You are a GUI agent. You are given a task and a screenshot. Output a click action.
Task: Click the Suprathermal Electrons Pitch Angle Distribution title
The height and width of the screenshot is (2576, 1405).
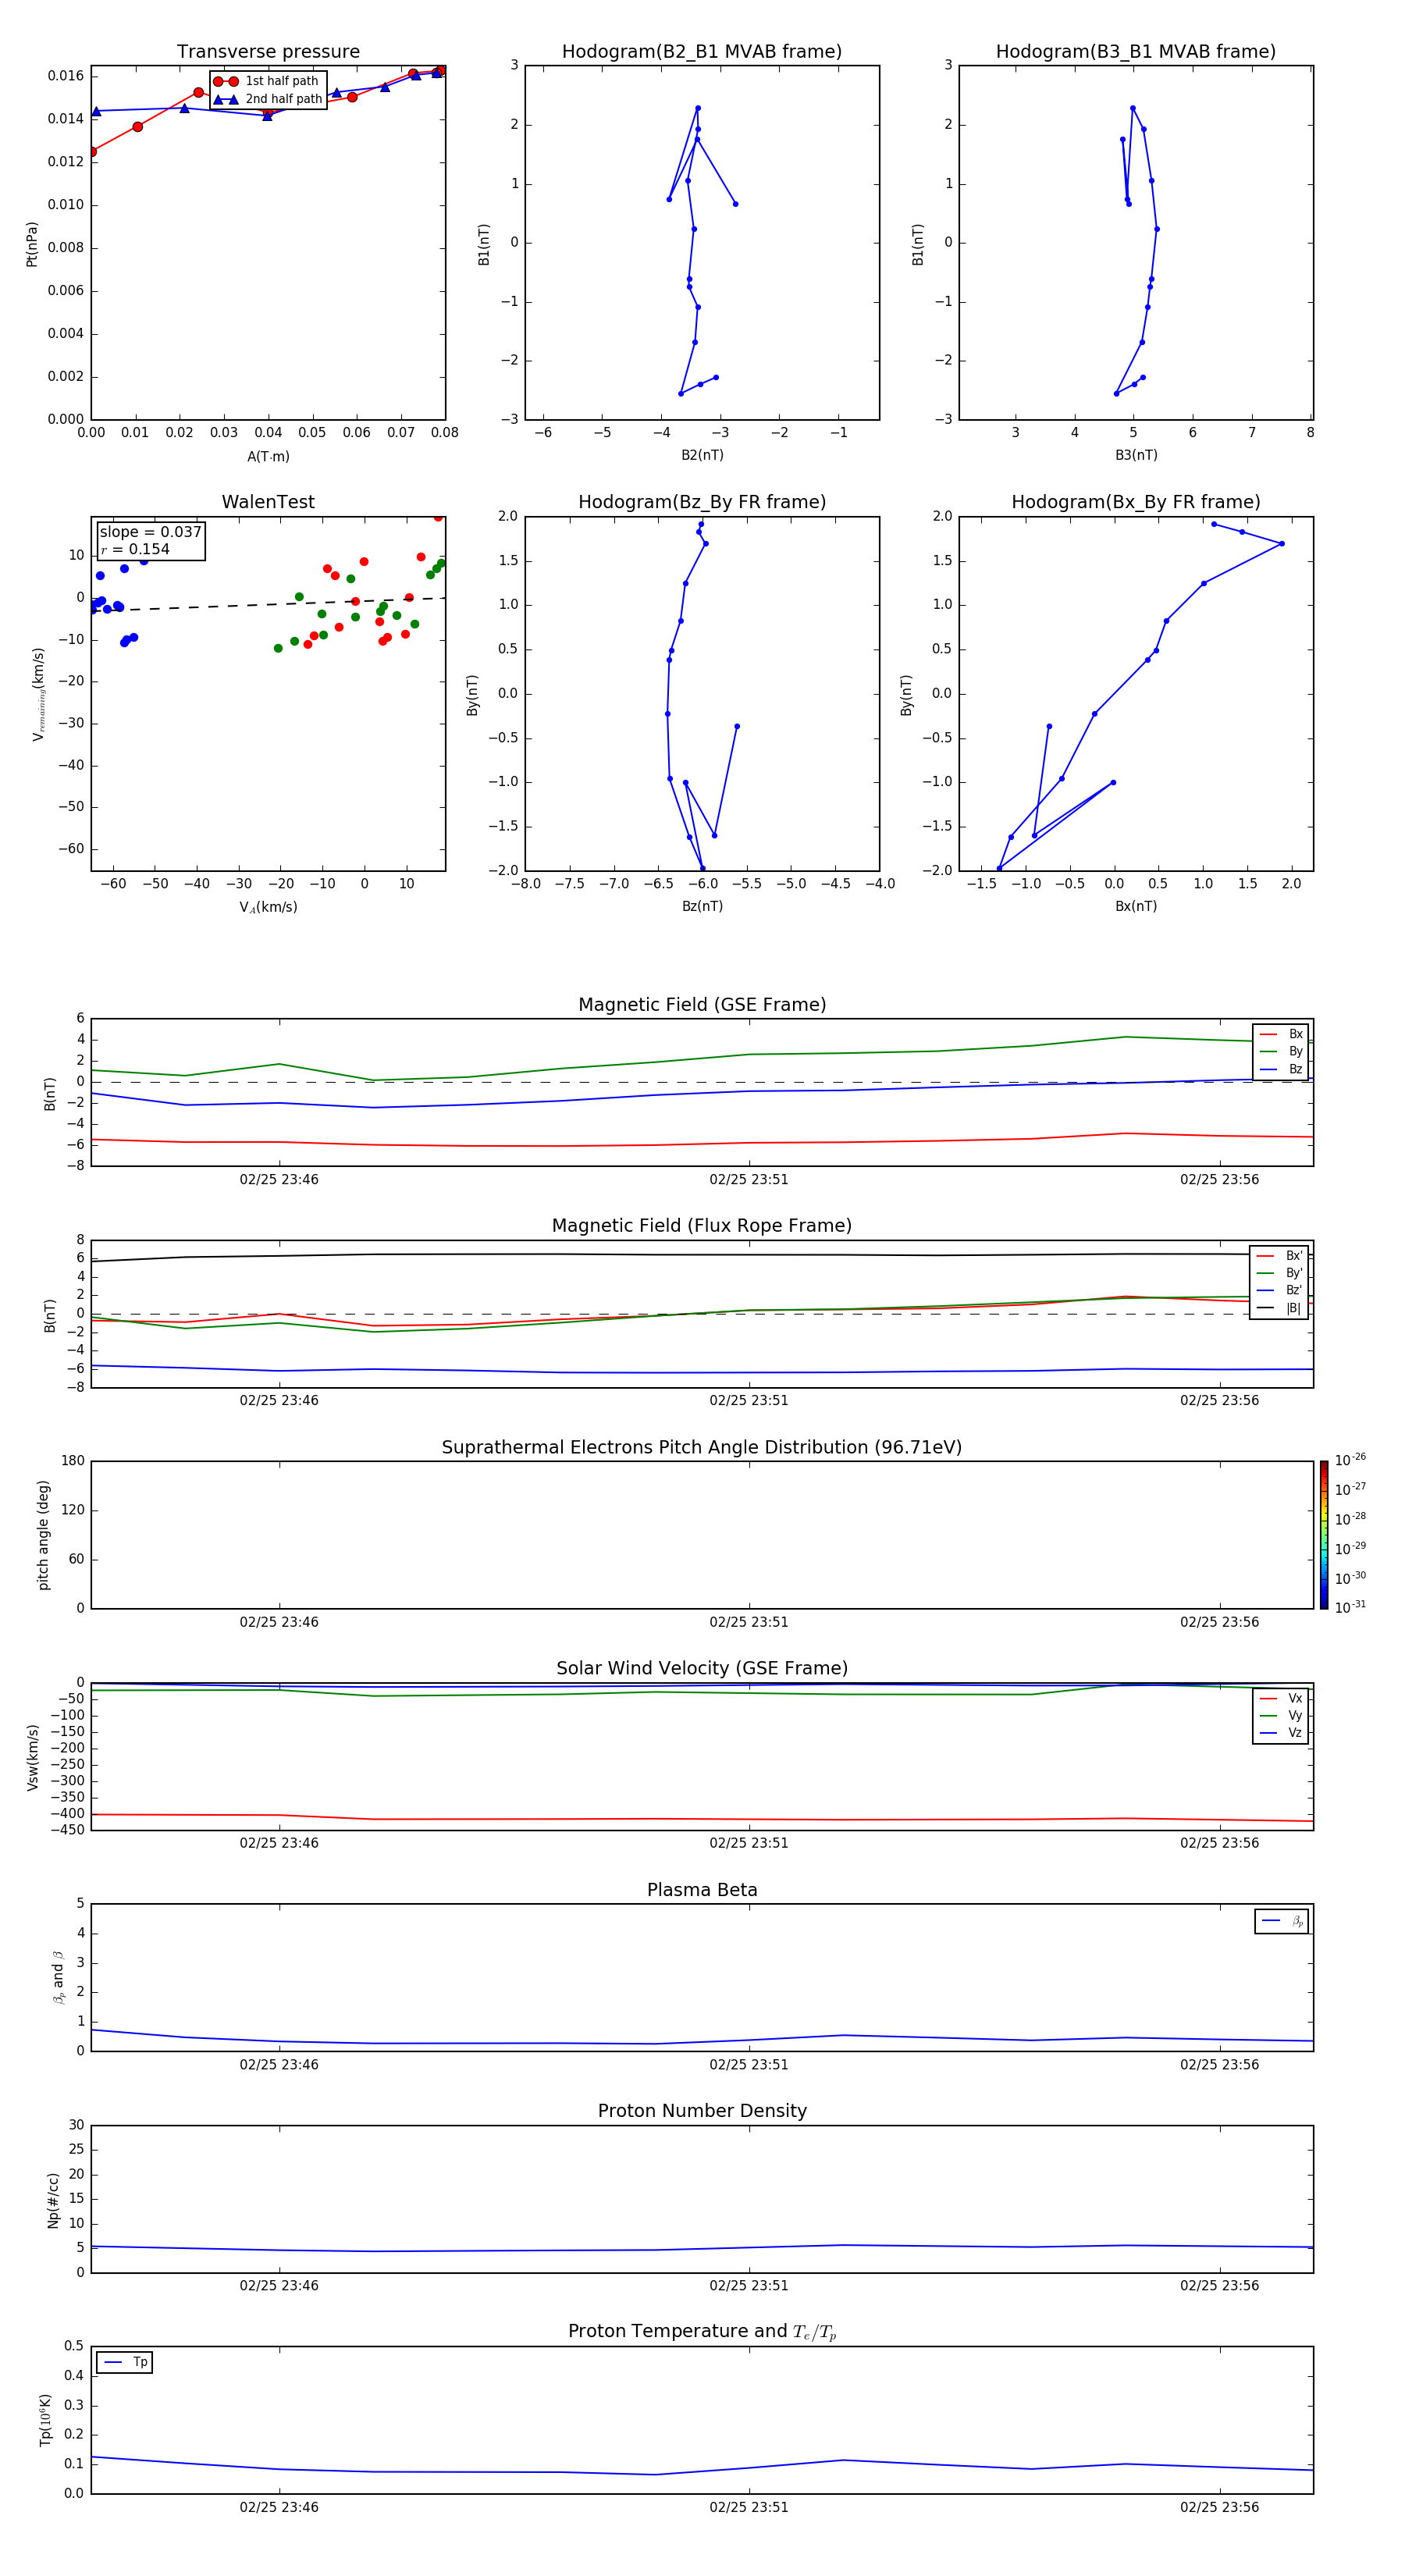[x=701, y=1447]
